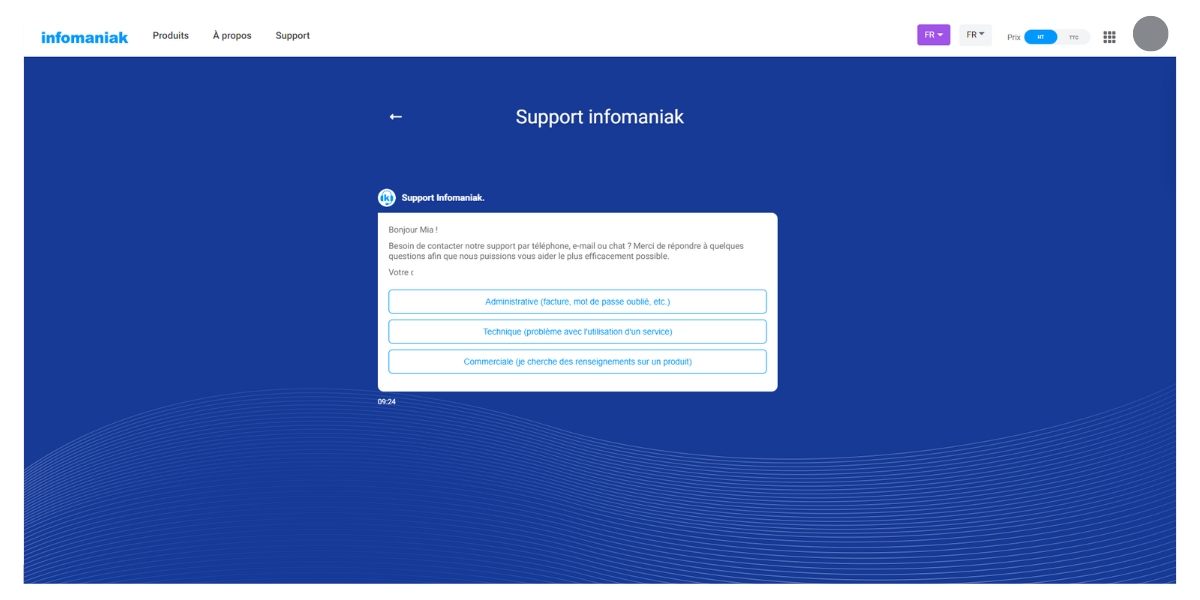Open the Support menu
Viewport: 1200px width, 600px height.
[293, 36]
